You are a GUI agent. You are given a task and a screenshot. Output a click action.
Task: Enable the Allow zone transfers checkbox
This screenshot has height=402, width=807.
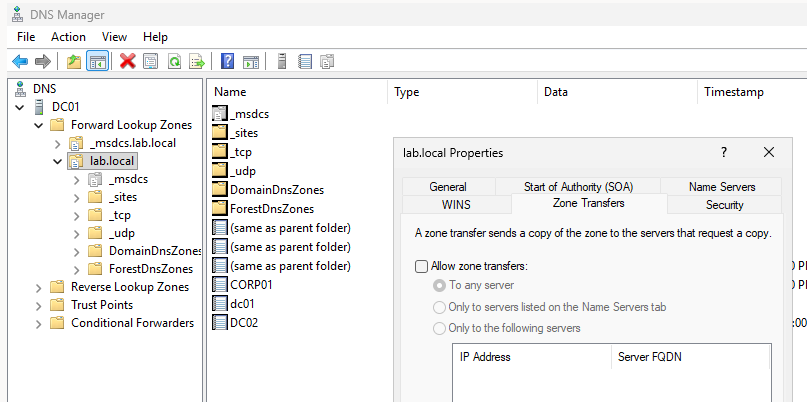[421, 267]
